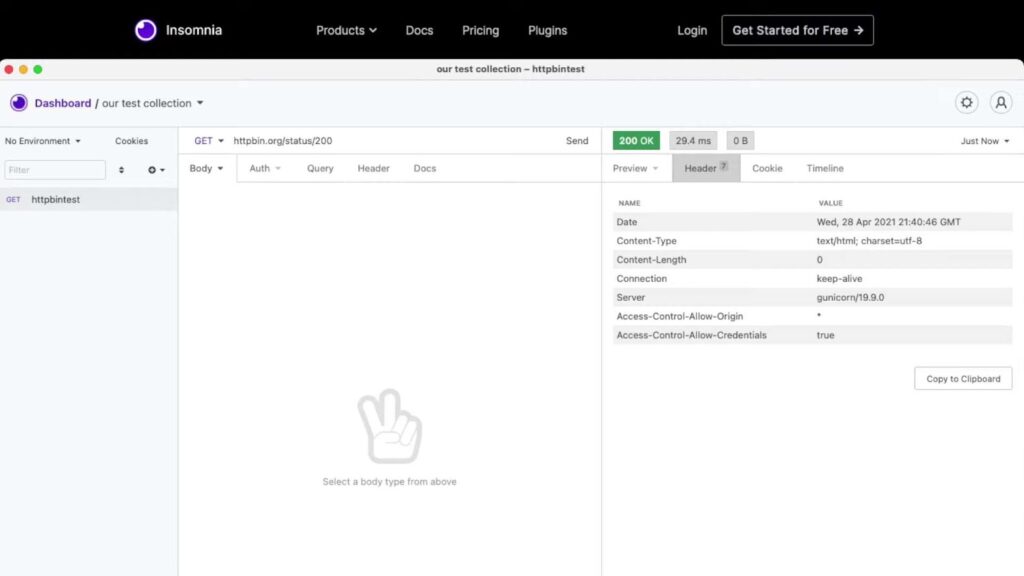Screen dimensions: 1024x576
Task: Click Get Started for Free button
Action: [797, 30]
